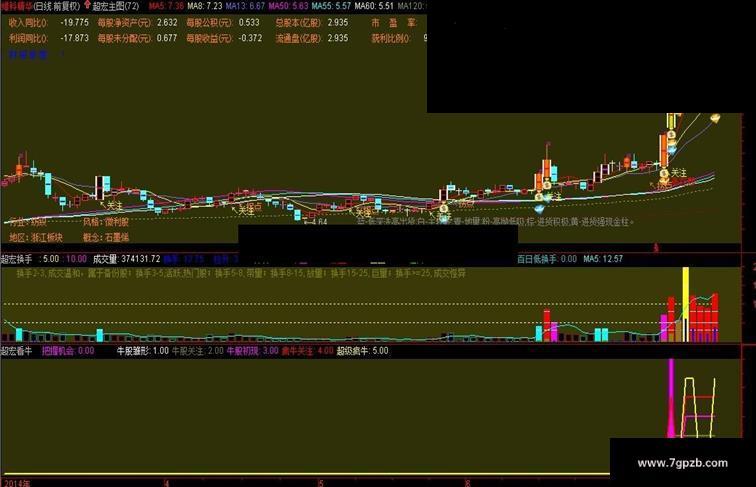Click the 2014年 date axis label
Screen dimensions: 756x487
click(x=17, y=483)
